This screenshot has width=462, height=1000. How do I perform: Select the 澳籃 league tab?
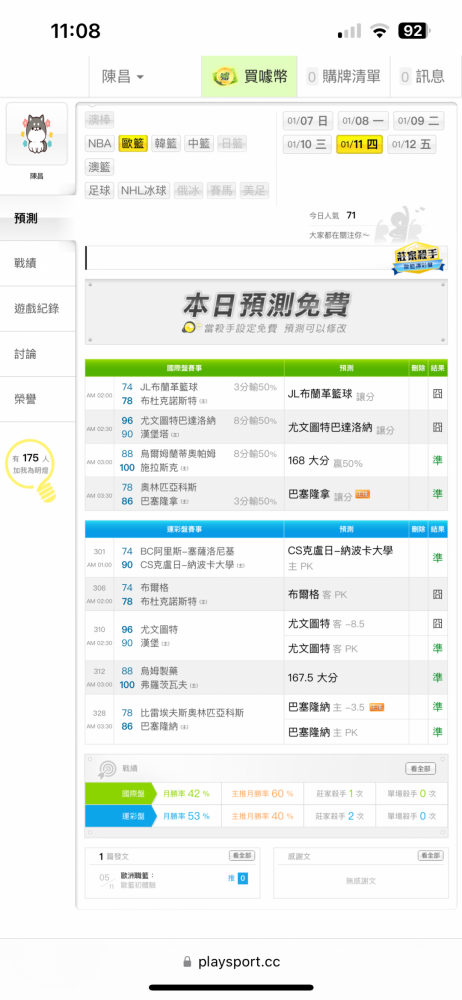pyautogui.click(x=100, y=167)
